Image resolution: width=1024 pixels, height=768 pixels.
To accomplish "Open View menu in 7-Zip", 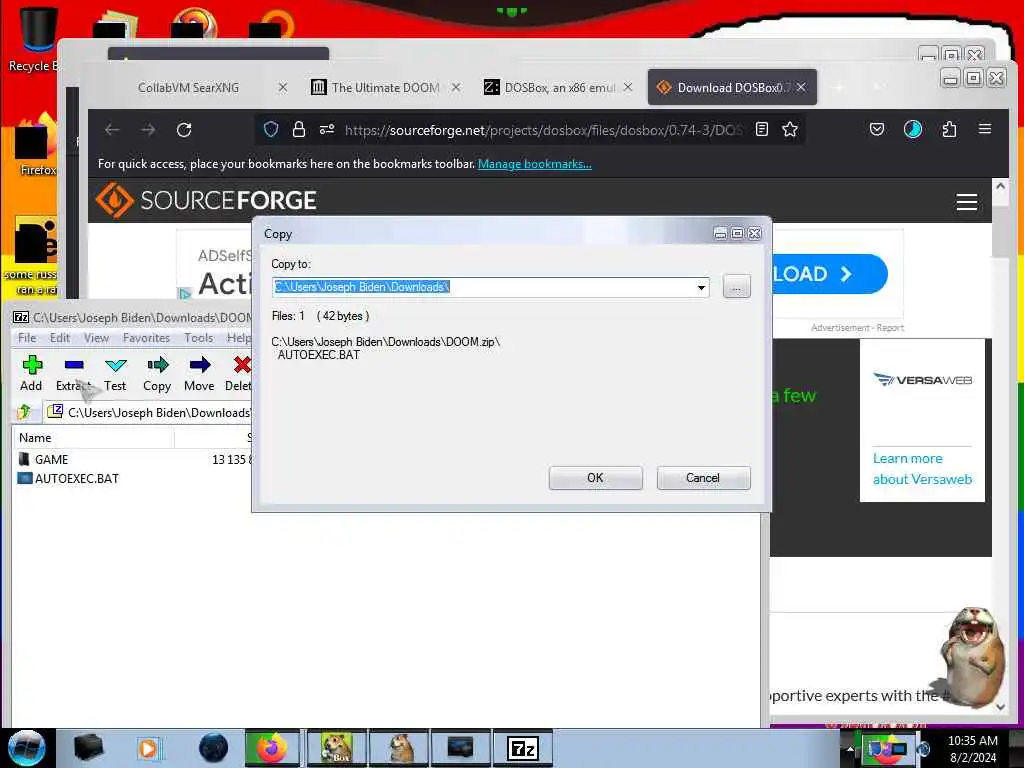I will tap(96, 338).
